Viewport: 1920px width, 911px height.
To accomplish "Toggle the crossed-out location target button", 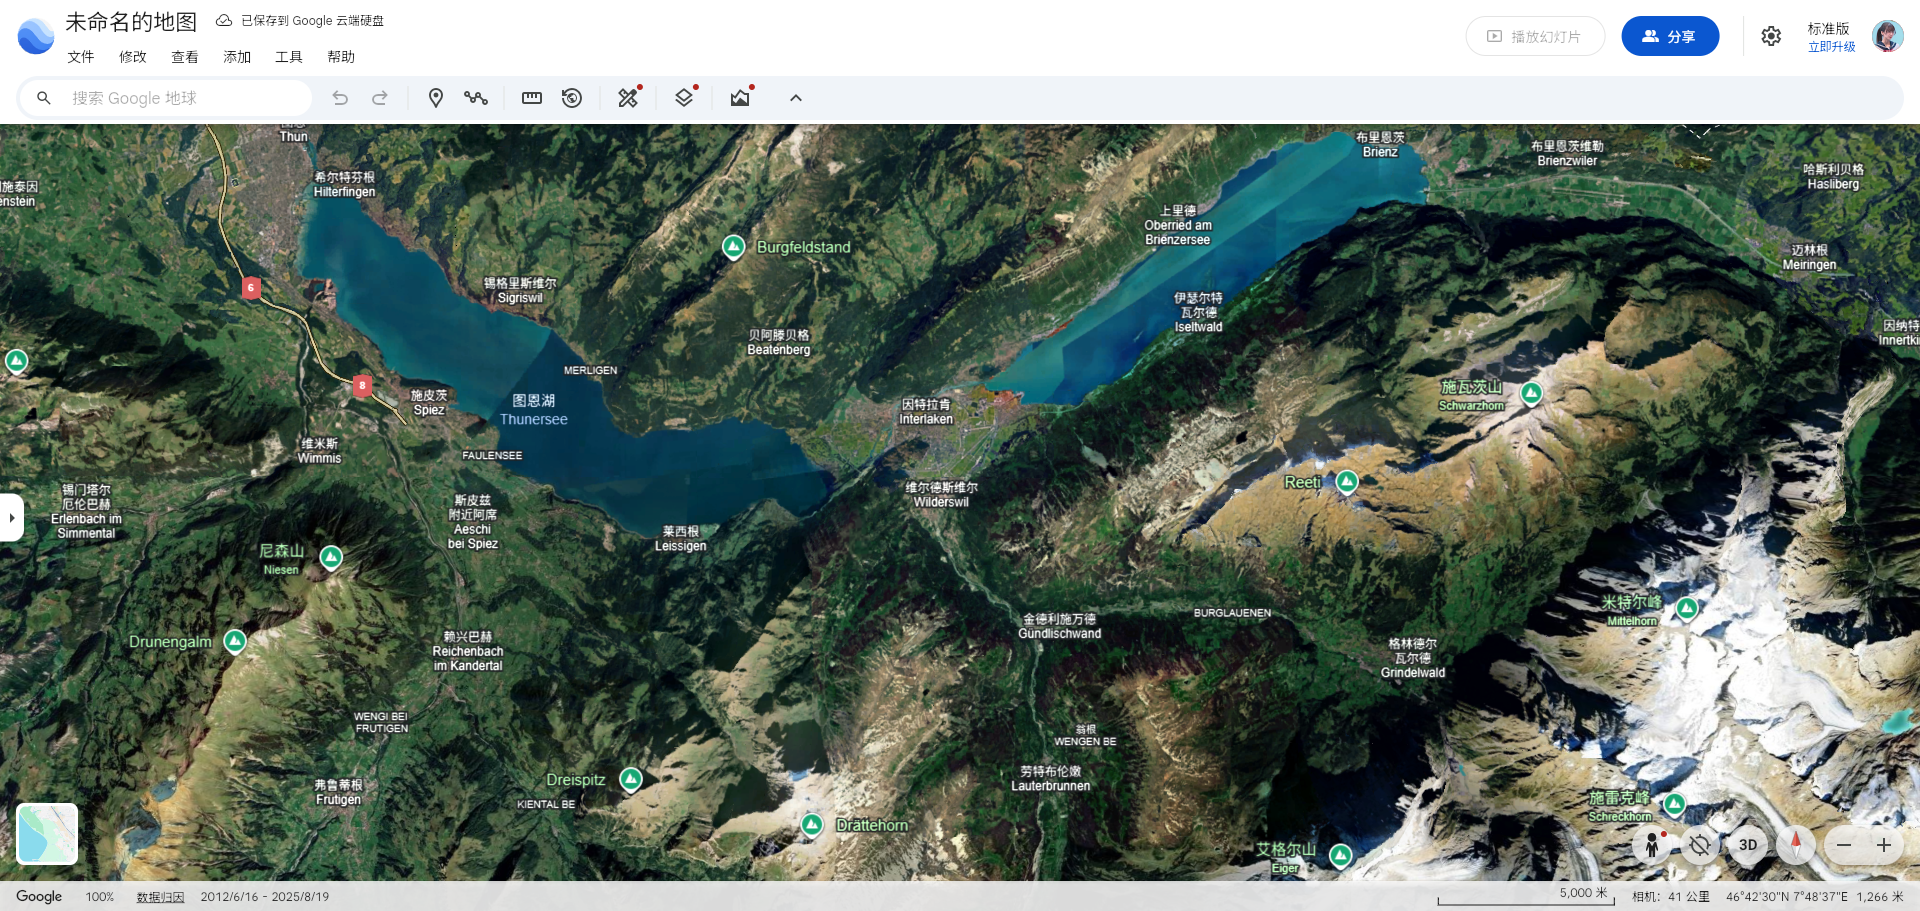I will click(x=1699, y=845).
